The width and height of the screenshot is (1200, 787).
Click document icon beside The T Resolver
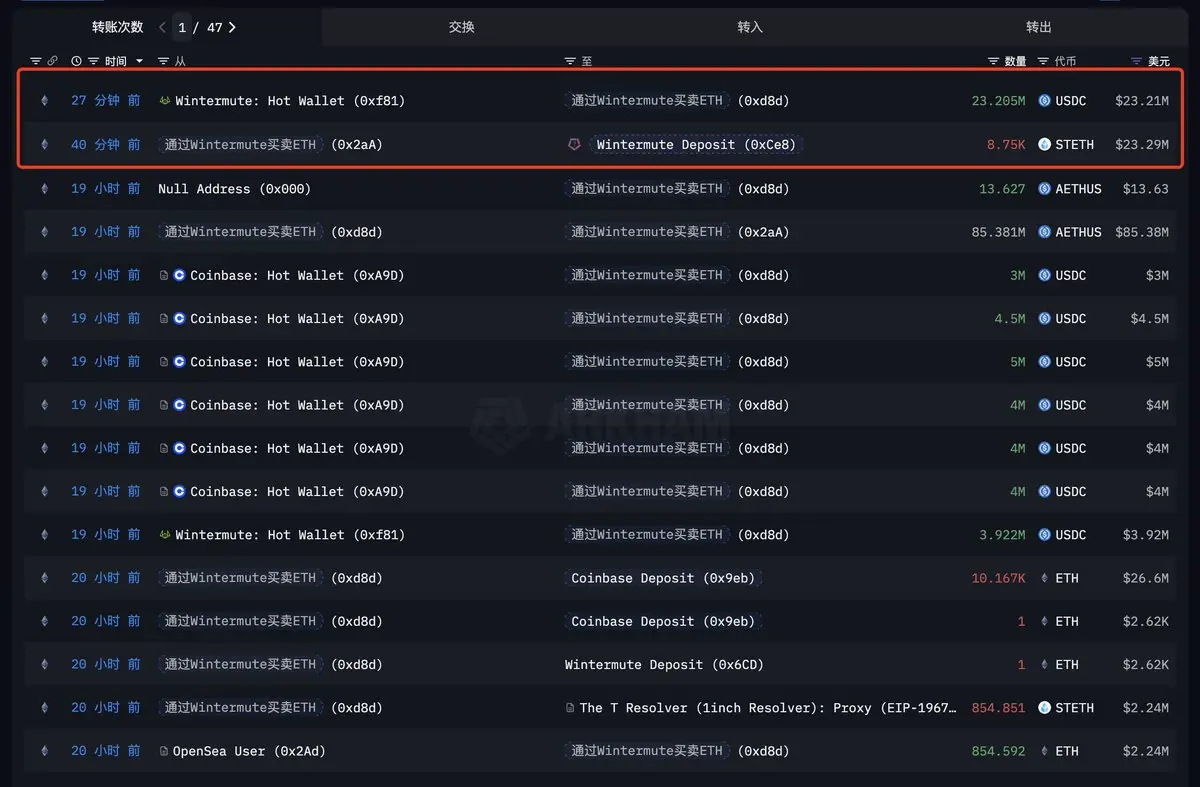point(570,708)
